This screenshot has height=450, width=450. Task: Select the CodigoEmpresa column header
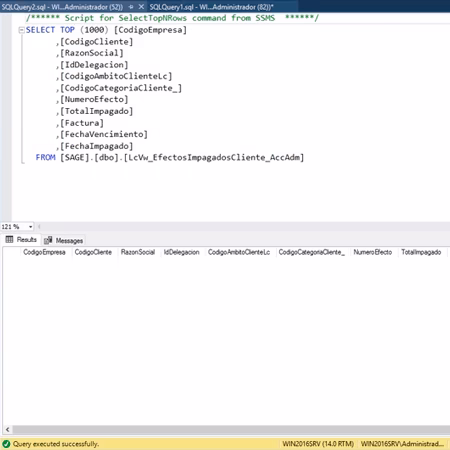point(44,252)
